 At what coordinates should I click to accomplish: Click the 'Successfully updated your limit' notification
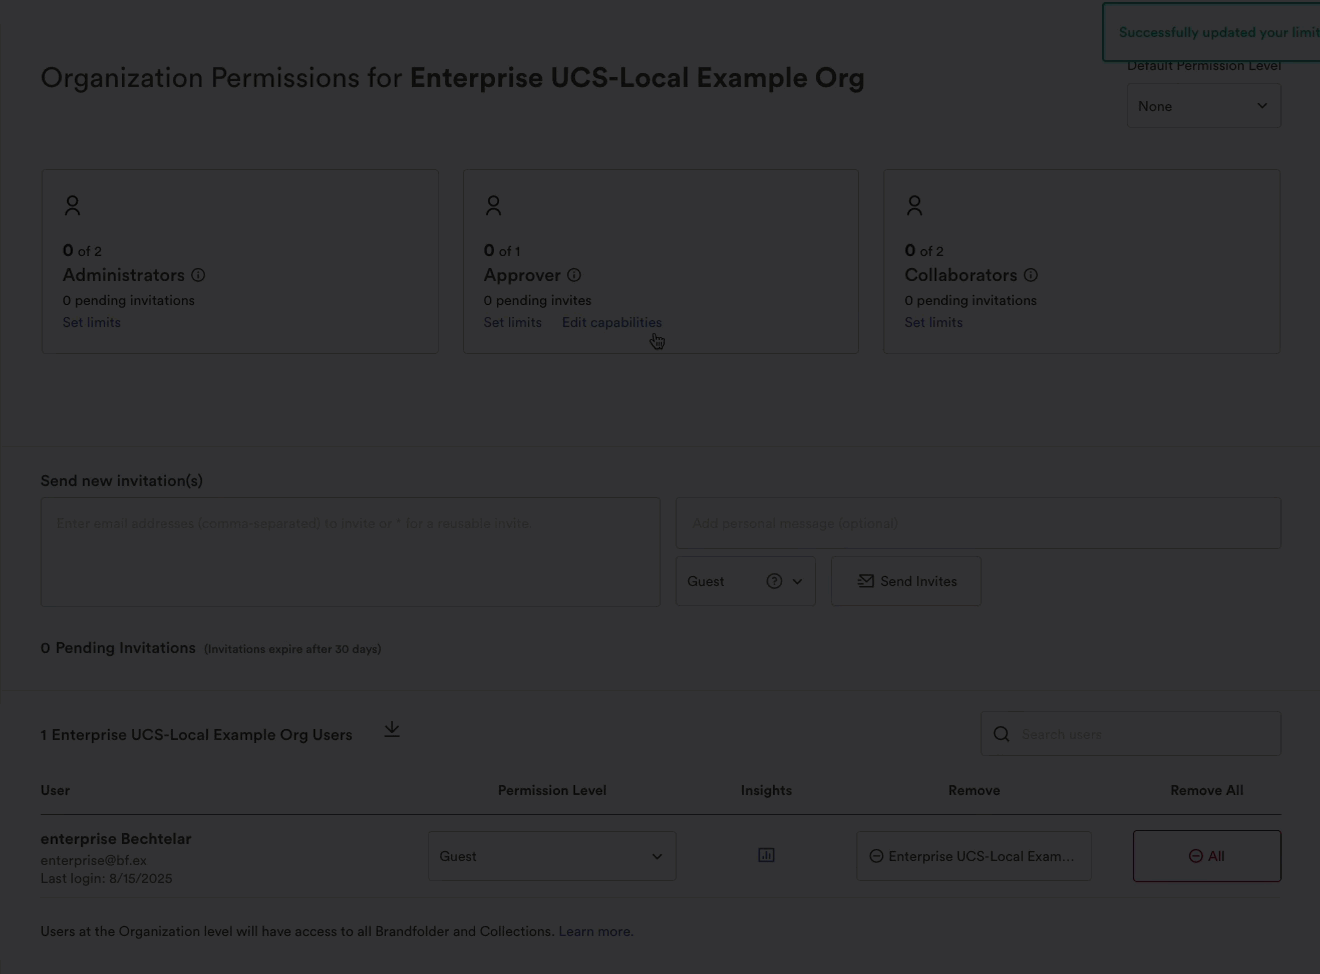(1211, 32)
